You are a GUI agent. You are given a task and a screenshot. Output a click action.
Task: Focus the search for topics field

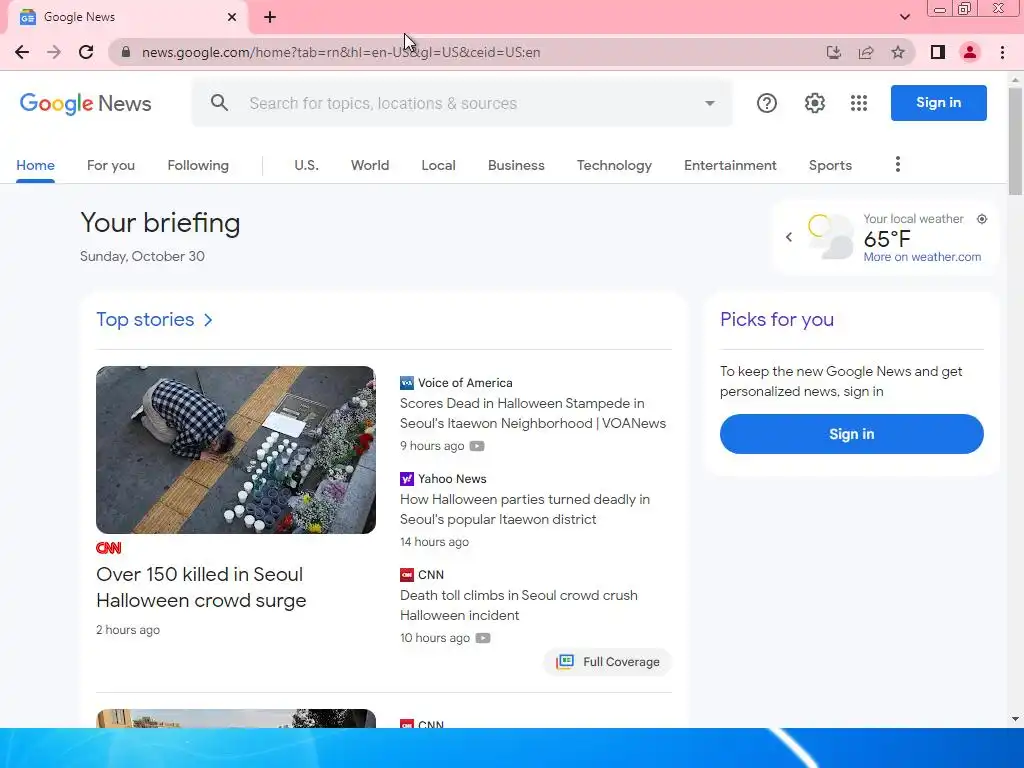[x=464, y=103]
